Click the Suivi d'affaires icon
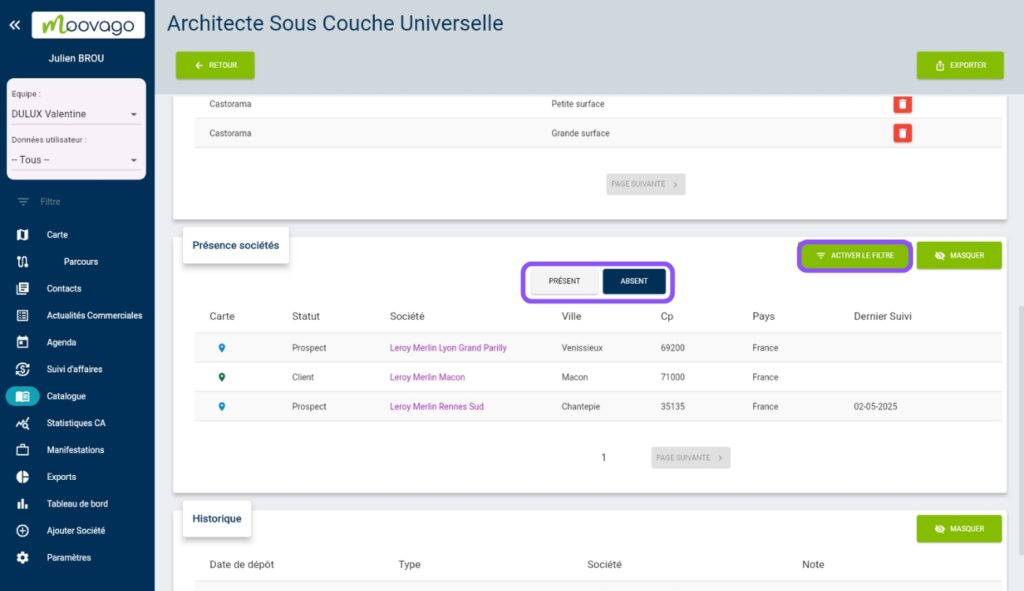Image resolution: width=1024 pixels, height=591 pixels. coord(22,369)
